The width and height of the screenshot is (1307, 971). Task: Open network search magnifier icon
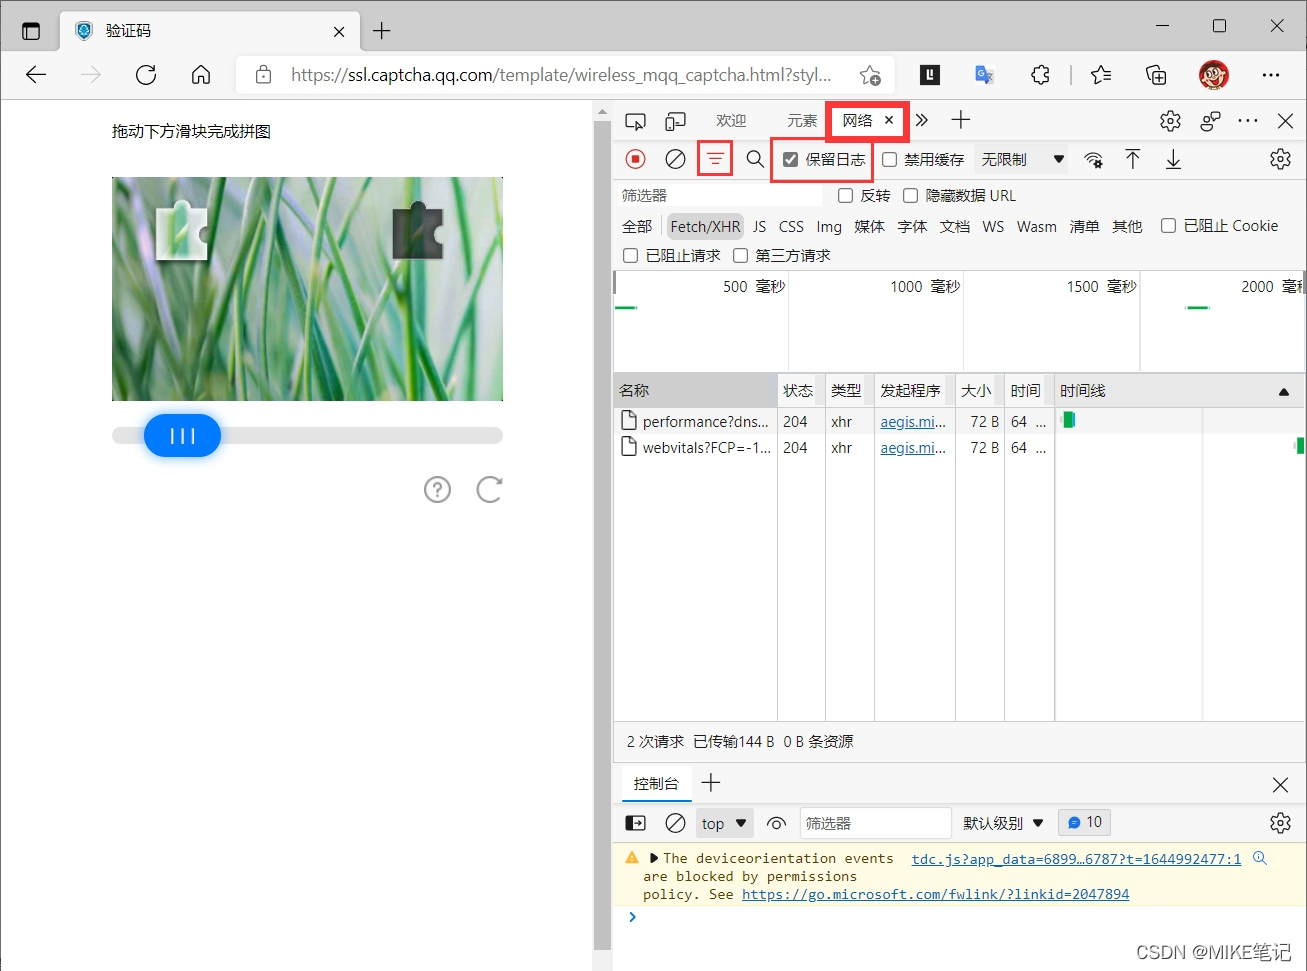755,159
